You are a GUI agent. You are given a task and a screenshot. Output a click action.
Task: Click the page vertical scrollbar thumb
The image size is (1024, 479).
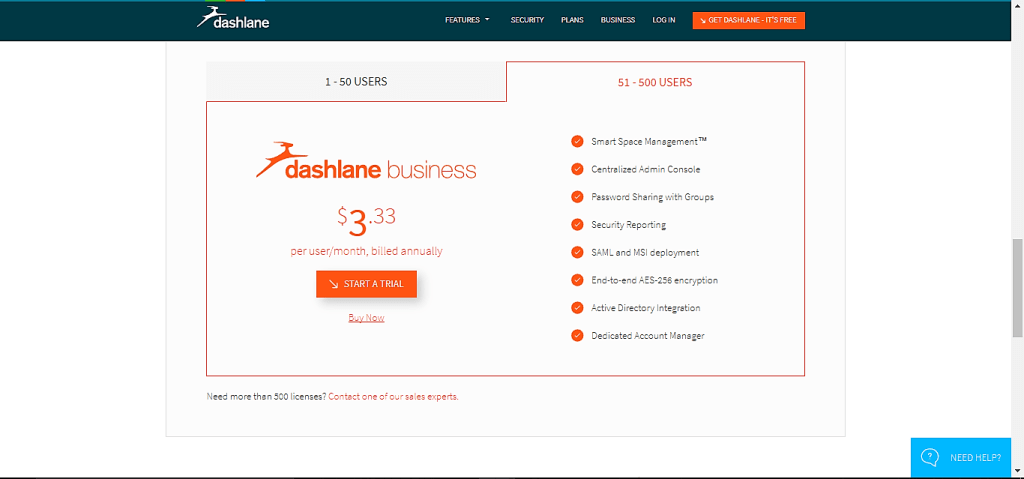(x=1017, y=288)
